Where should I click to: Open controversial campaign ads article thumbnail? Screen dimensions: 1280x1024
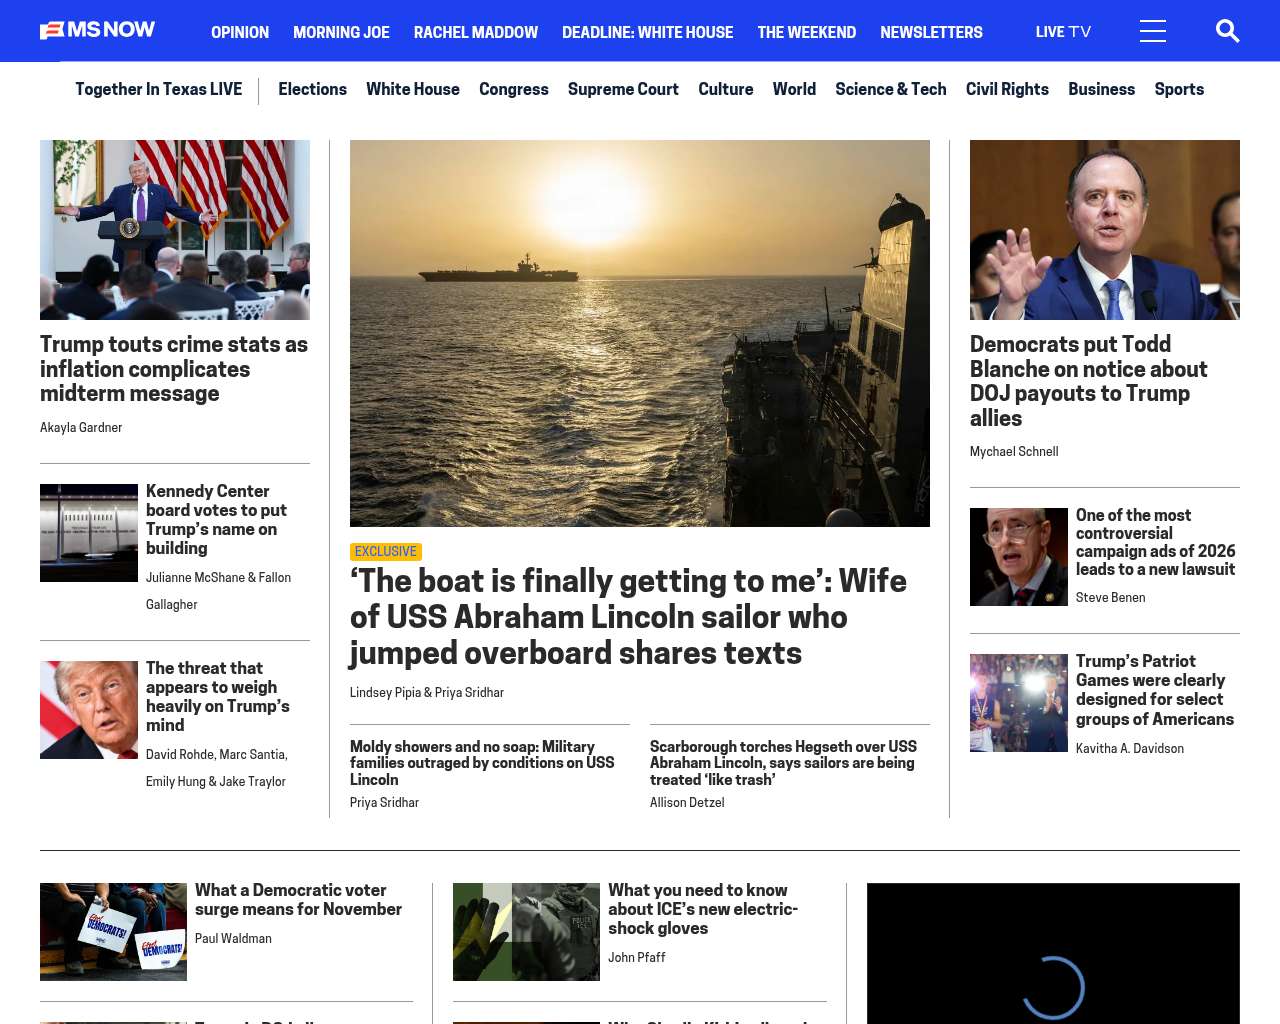pos(1019,557)
